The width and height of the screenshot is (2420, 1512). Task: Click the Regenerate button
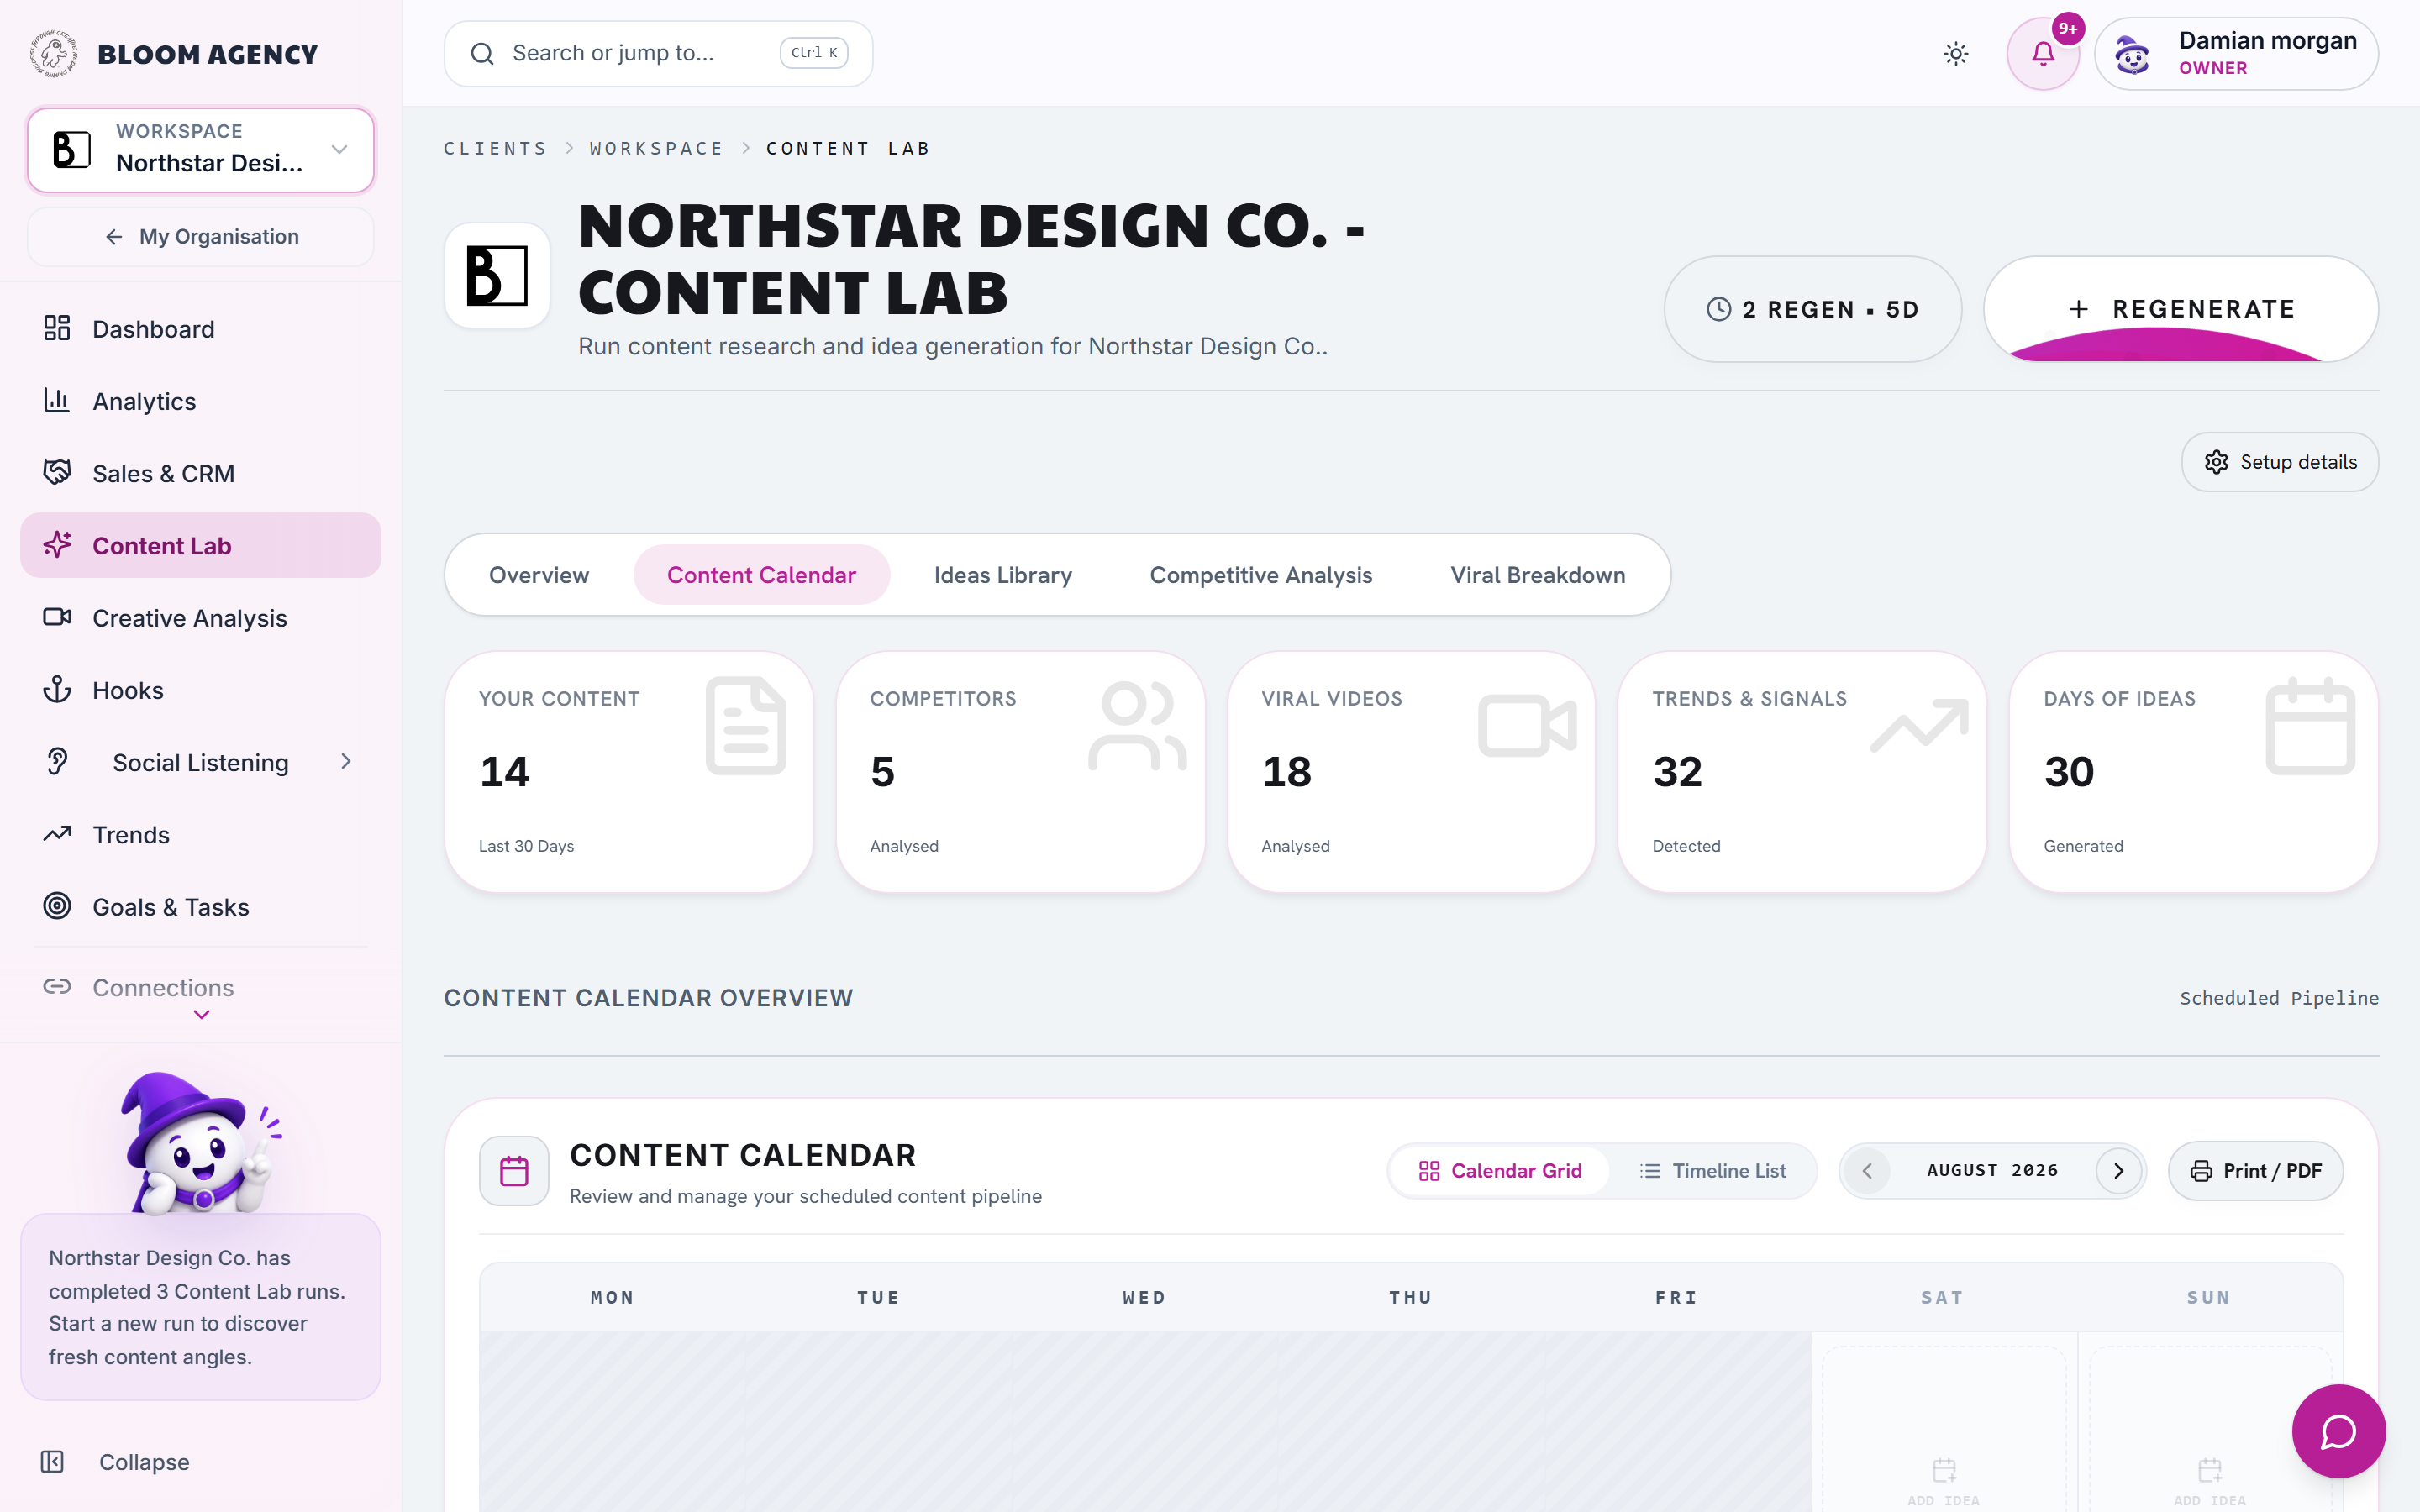pos(2181,309)
